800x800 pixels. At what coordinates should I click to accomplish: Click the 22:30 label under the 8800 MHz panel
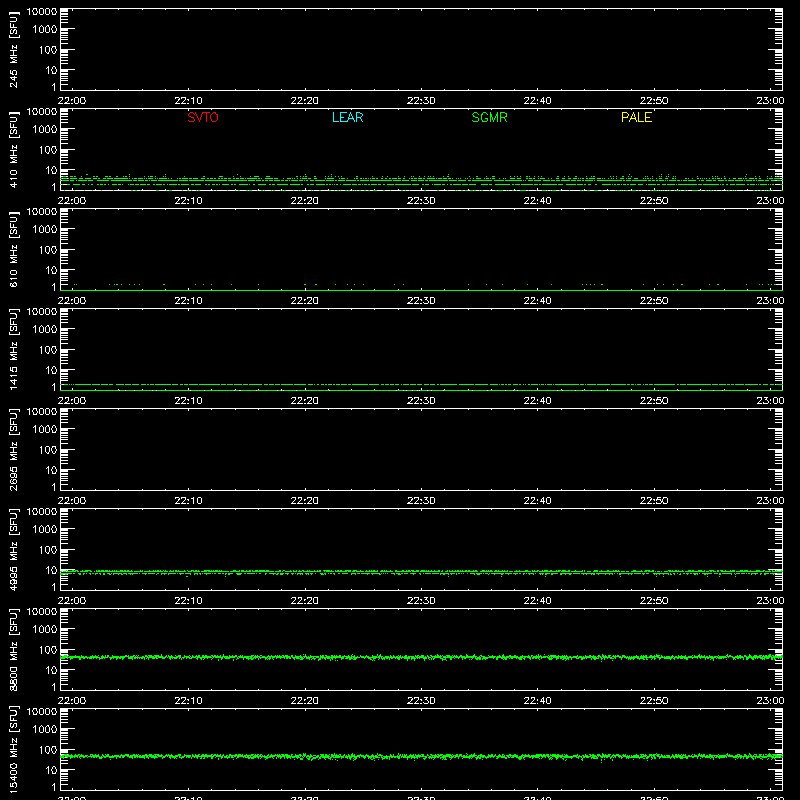[421, 701]
